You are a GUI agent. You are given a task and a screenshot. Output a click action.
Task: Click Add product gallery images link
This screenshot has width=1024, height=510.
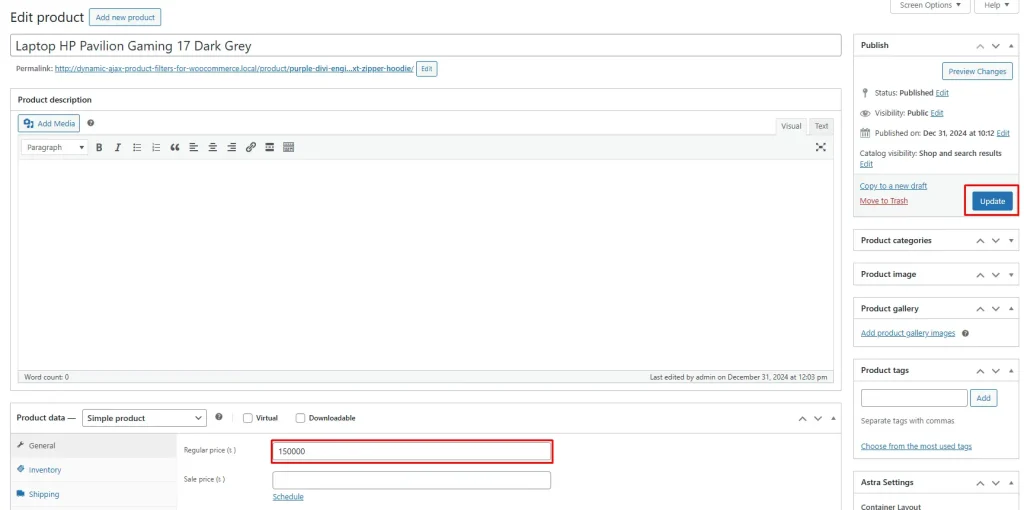pos(908,333)
